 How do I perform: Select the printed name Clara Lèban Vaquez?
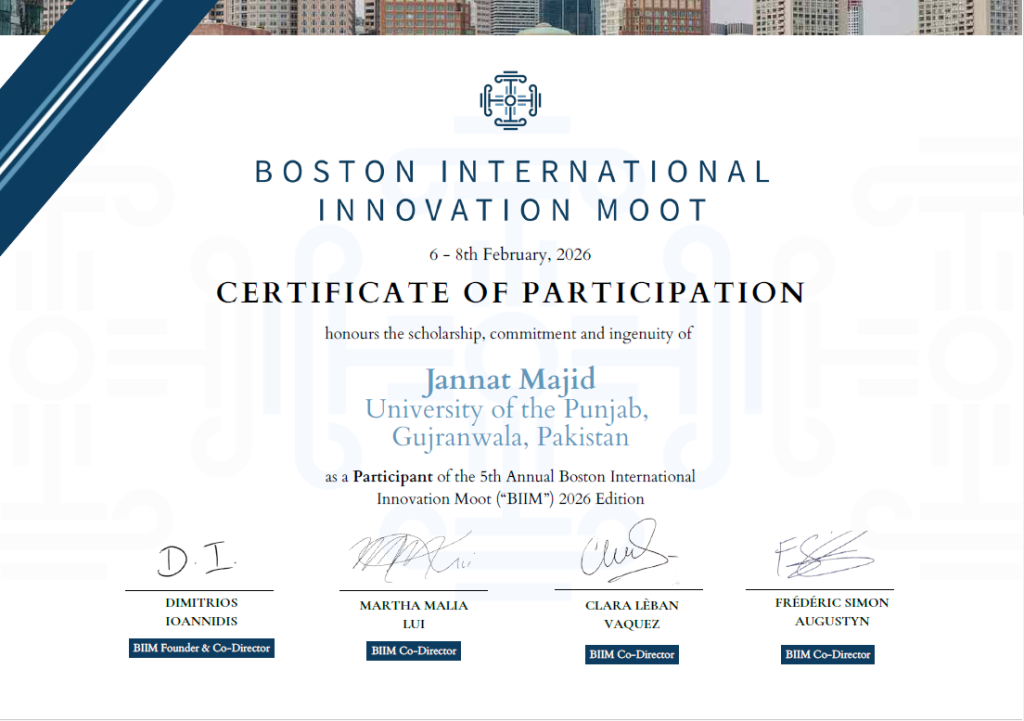(x=630, y=615)
